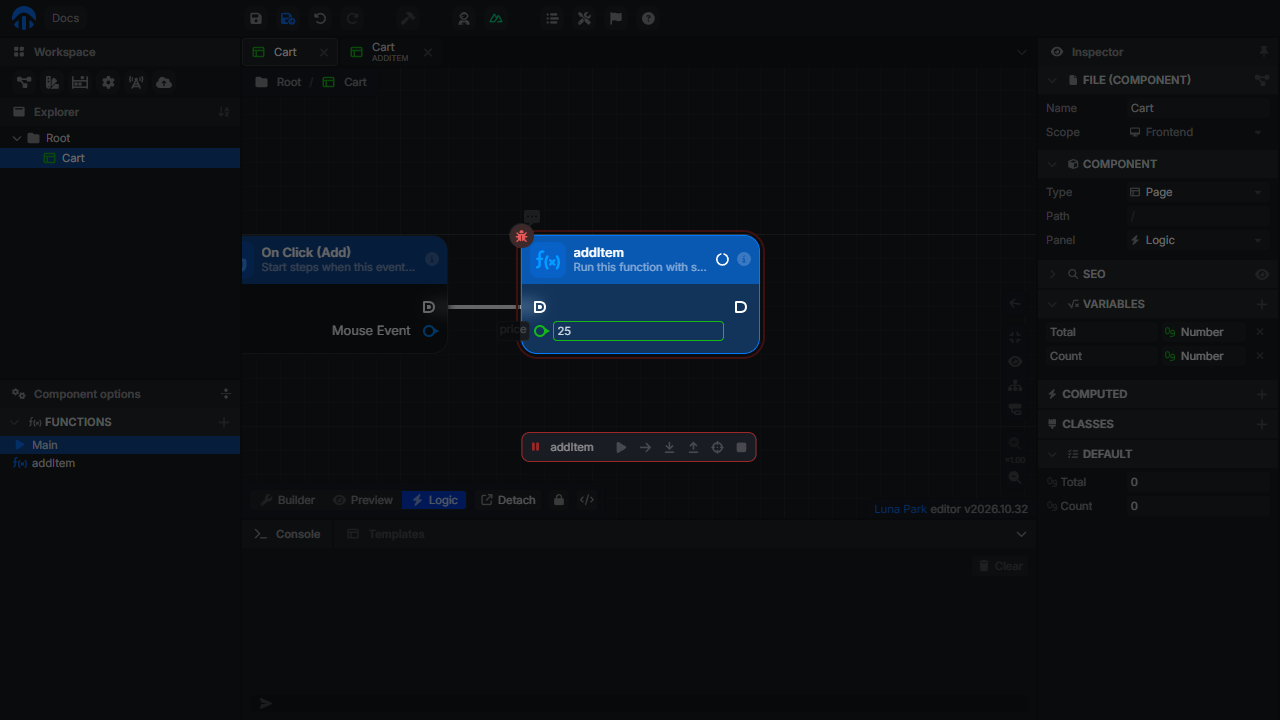The width and height of the screenshot is (1280, 720).
Task: Open the Templates tab
Action: click(x=386, y=534)
